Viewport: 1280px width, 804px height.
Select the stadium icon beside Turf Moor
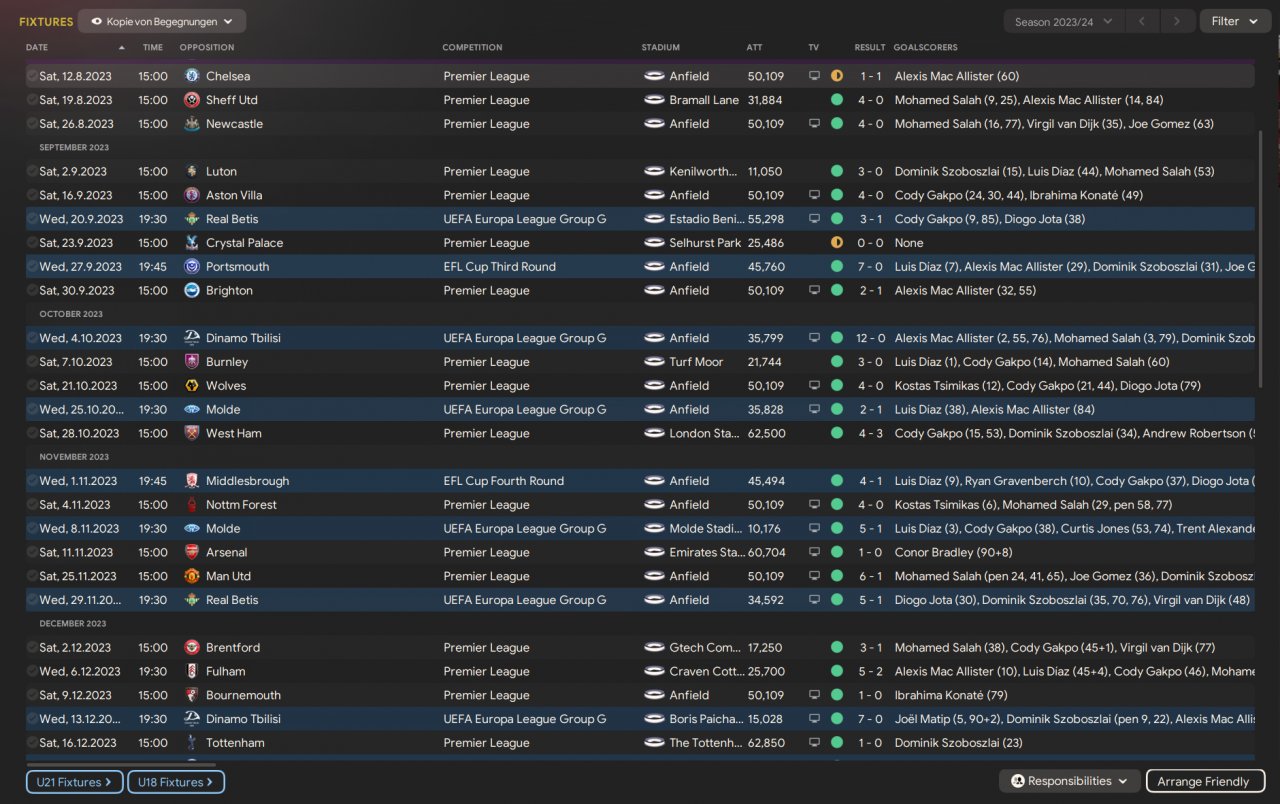coord(654,362)
